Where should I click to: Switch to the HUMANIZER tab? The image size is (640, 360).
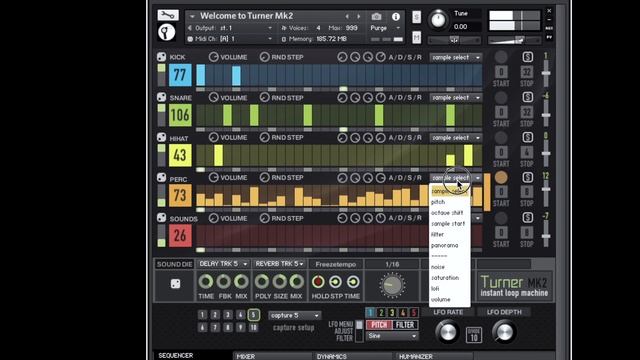[416, 356]
